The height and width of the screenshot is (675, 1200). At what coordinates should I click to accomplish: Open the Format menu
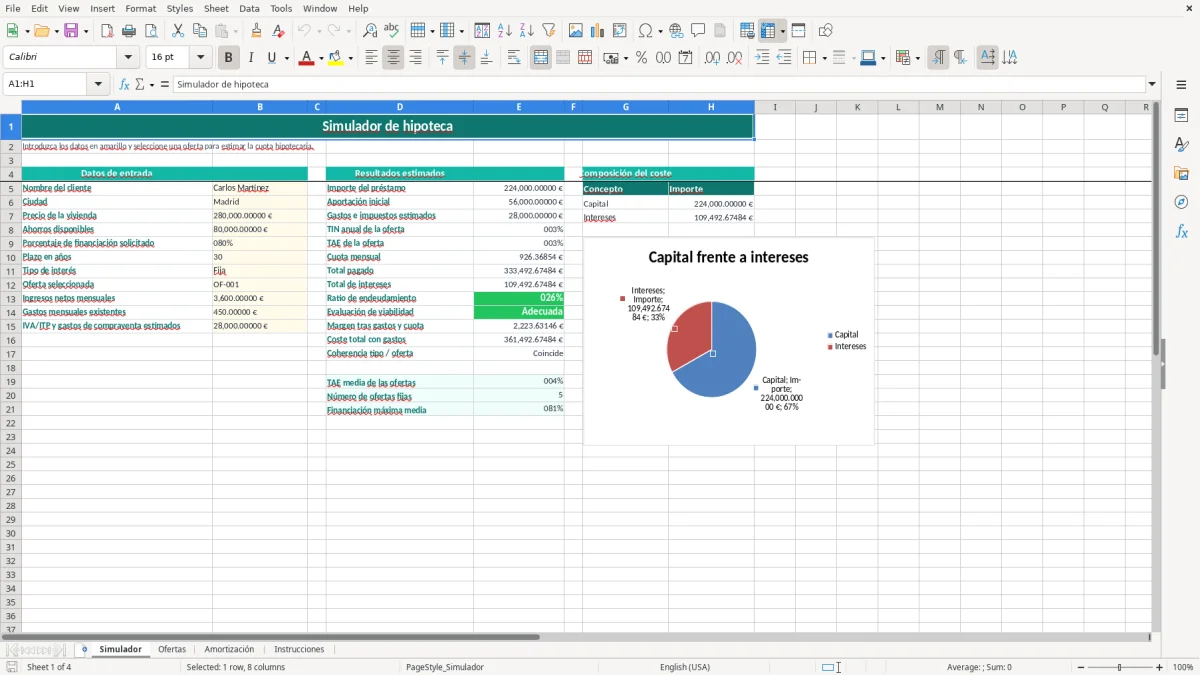point(140,8)
